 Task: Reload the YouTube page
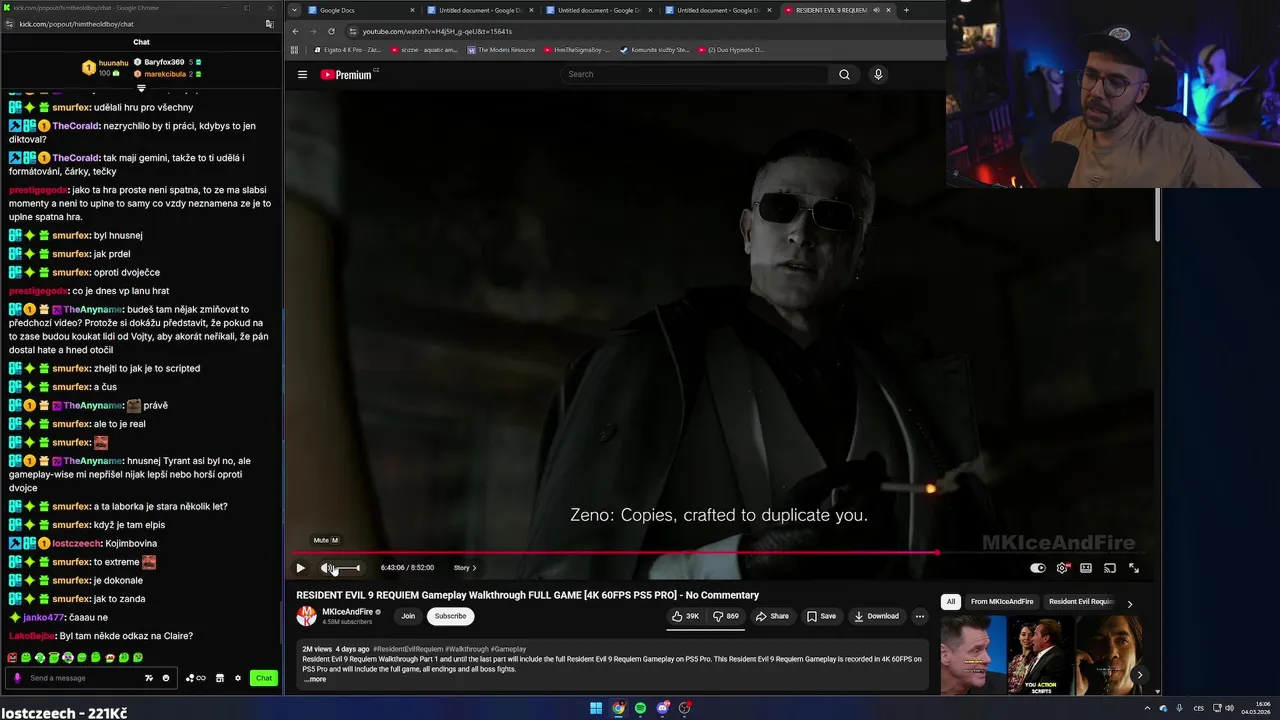[x=331, y=31]
